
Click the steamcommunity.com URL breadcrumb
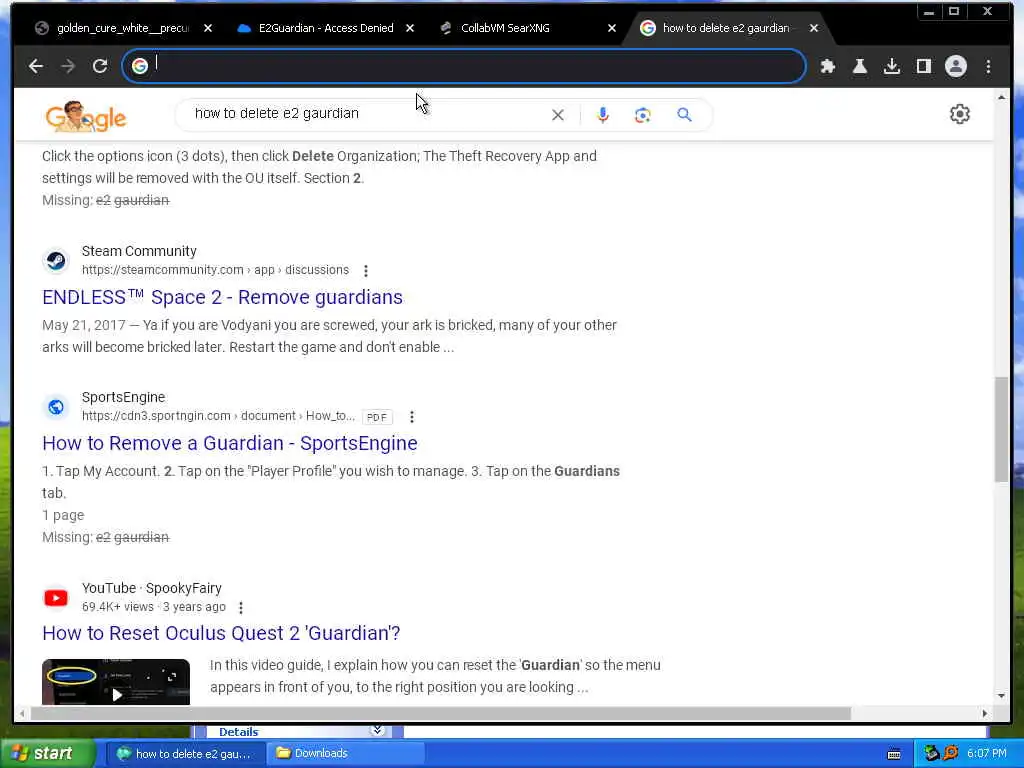pyautogui.click(x=216, y=270)
